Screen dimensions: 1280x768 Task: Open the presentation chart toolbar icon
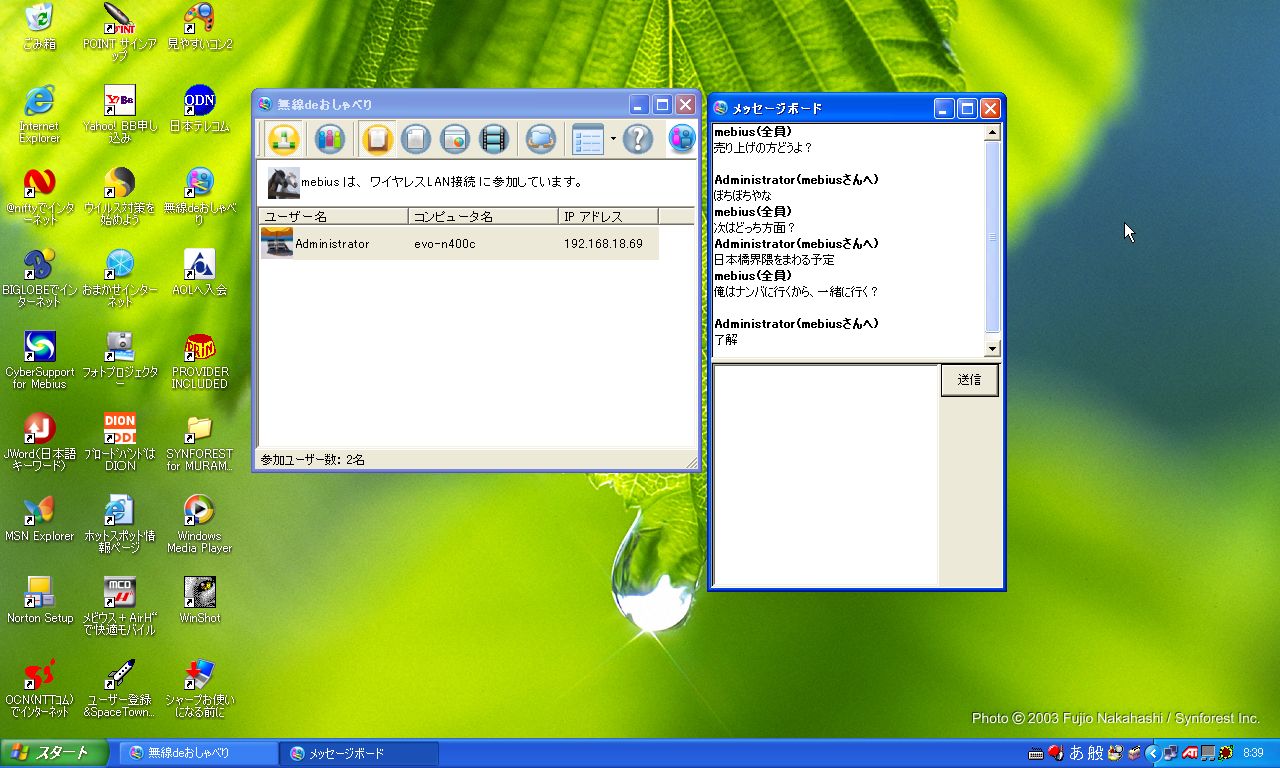point(455,139)
